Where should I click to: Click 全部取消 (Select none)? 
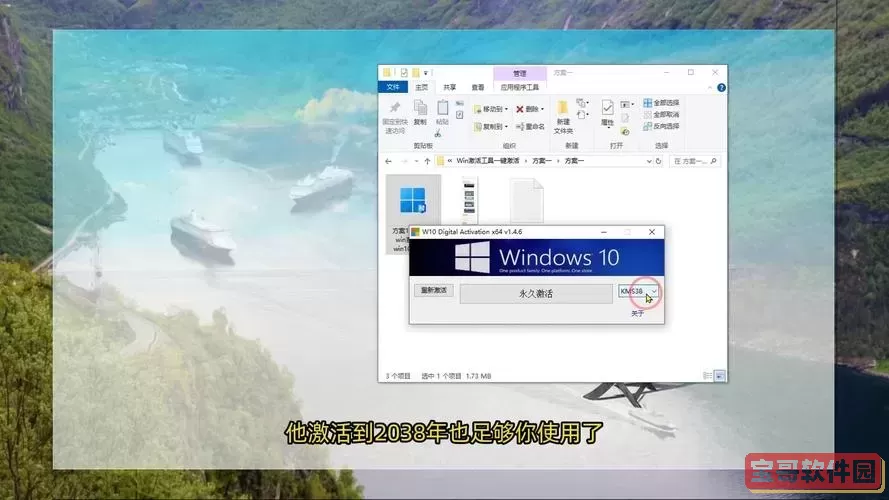click(661, 115)
